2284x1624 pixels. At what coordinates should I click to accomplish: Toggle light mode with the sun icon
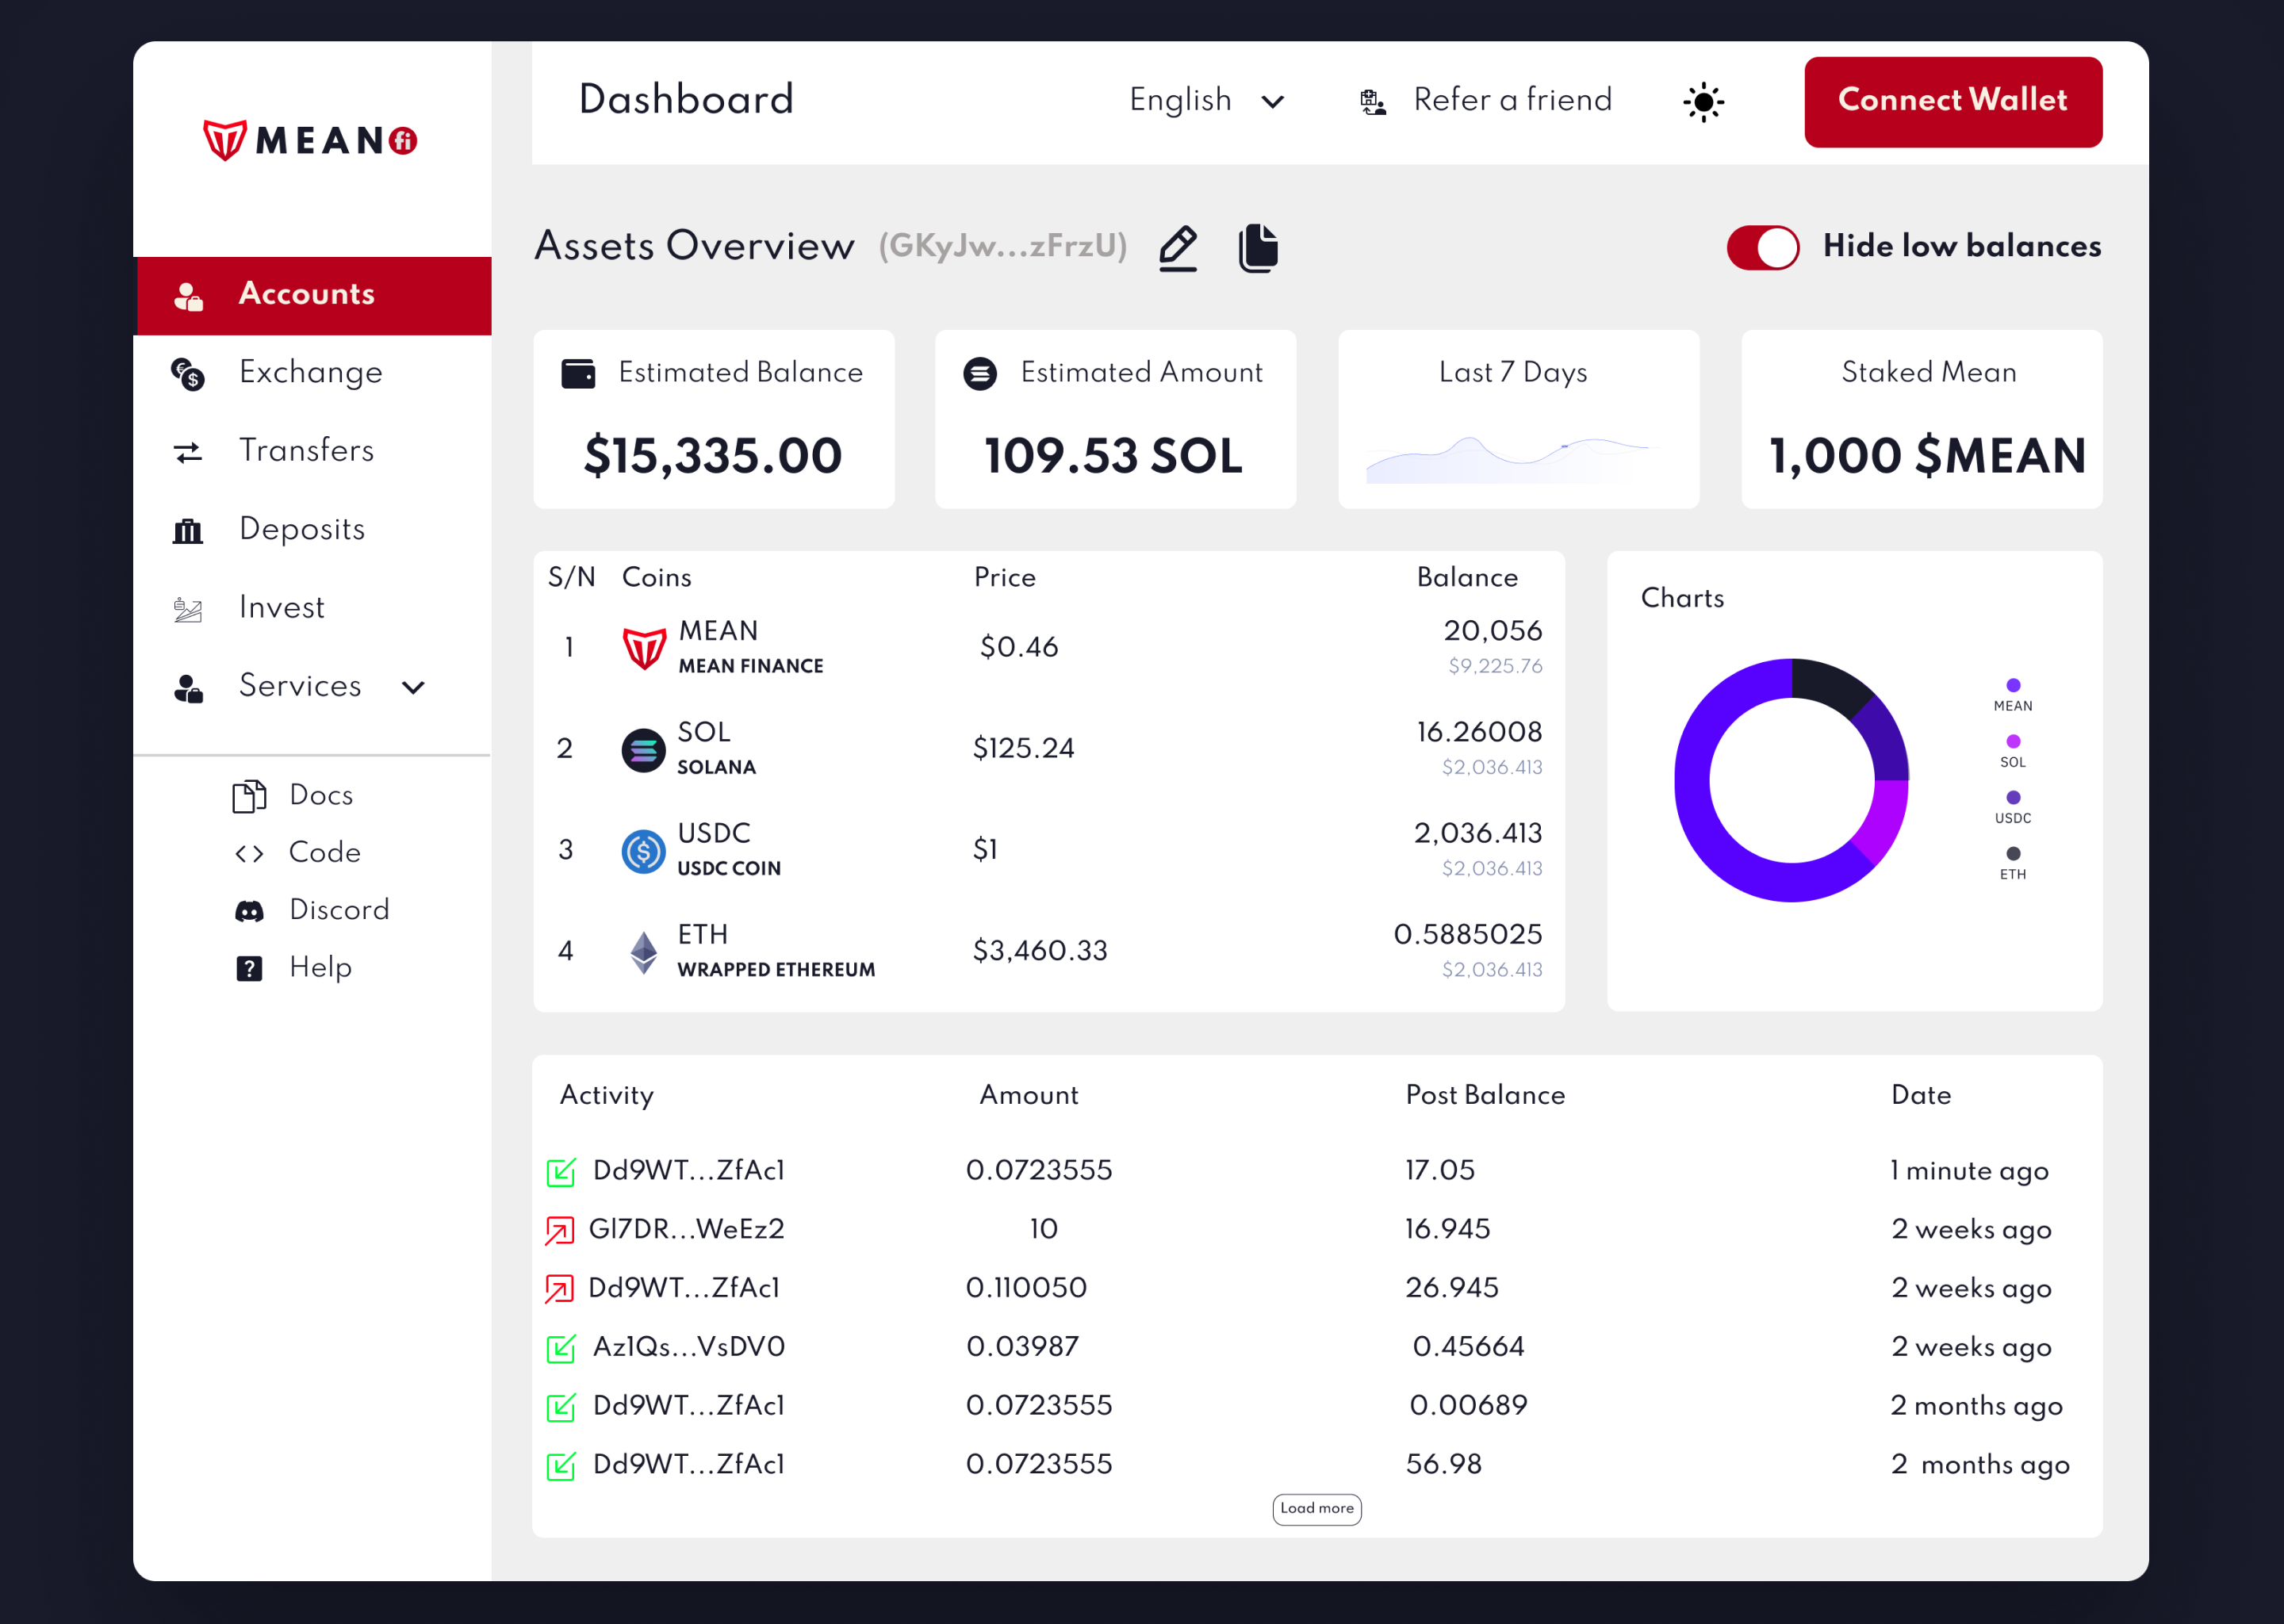tap(1703, 102)
